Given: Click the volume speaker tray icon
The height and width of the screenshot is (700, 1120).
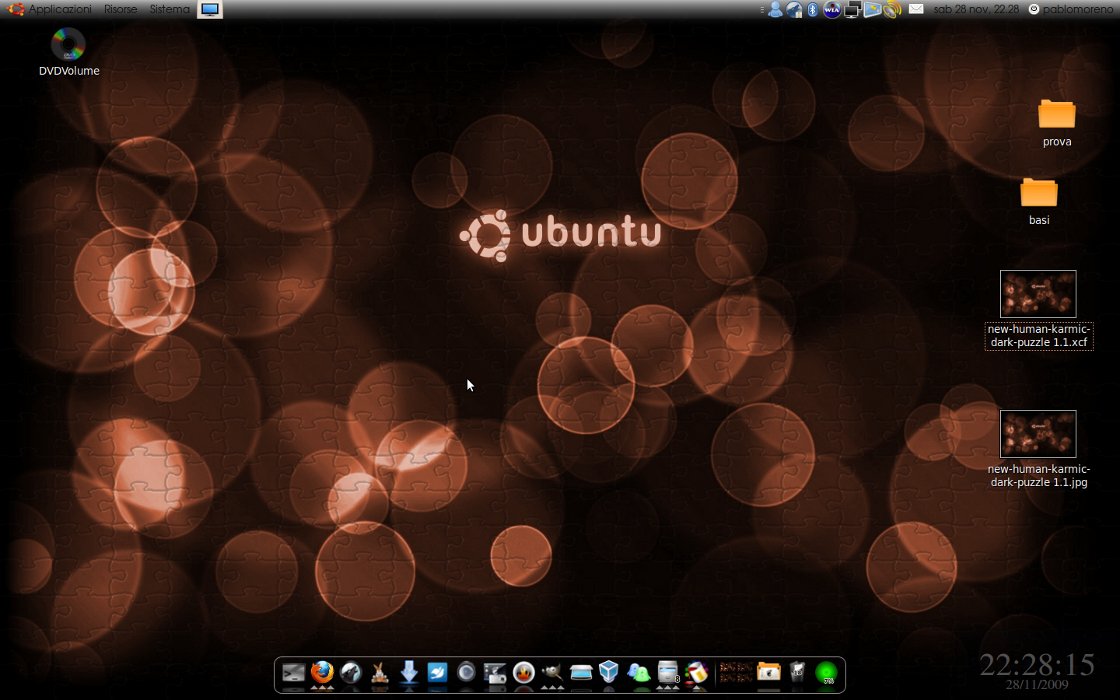Looking at the screenshot, I should 891,9.
